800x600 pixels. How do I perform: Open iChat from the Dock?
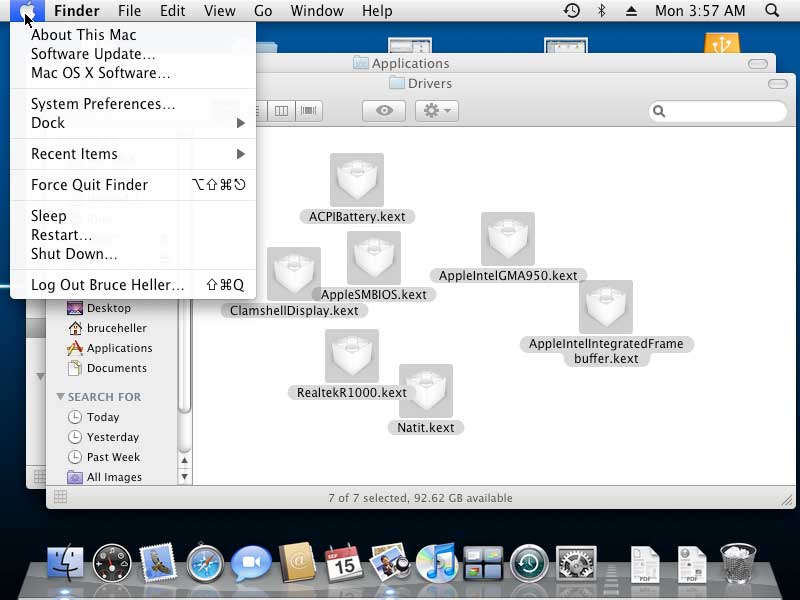[x=251, y=562]
